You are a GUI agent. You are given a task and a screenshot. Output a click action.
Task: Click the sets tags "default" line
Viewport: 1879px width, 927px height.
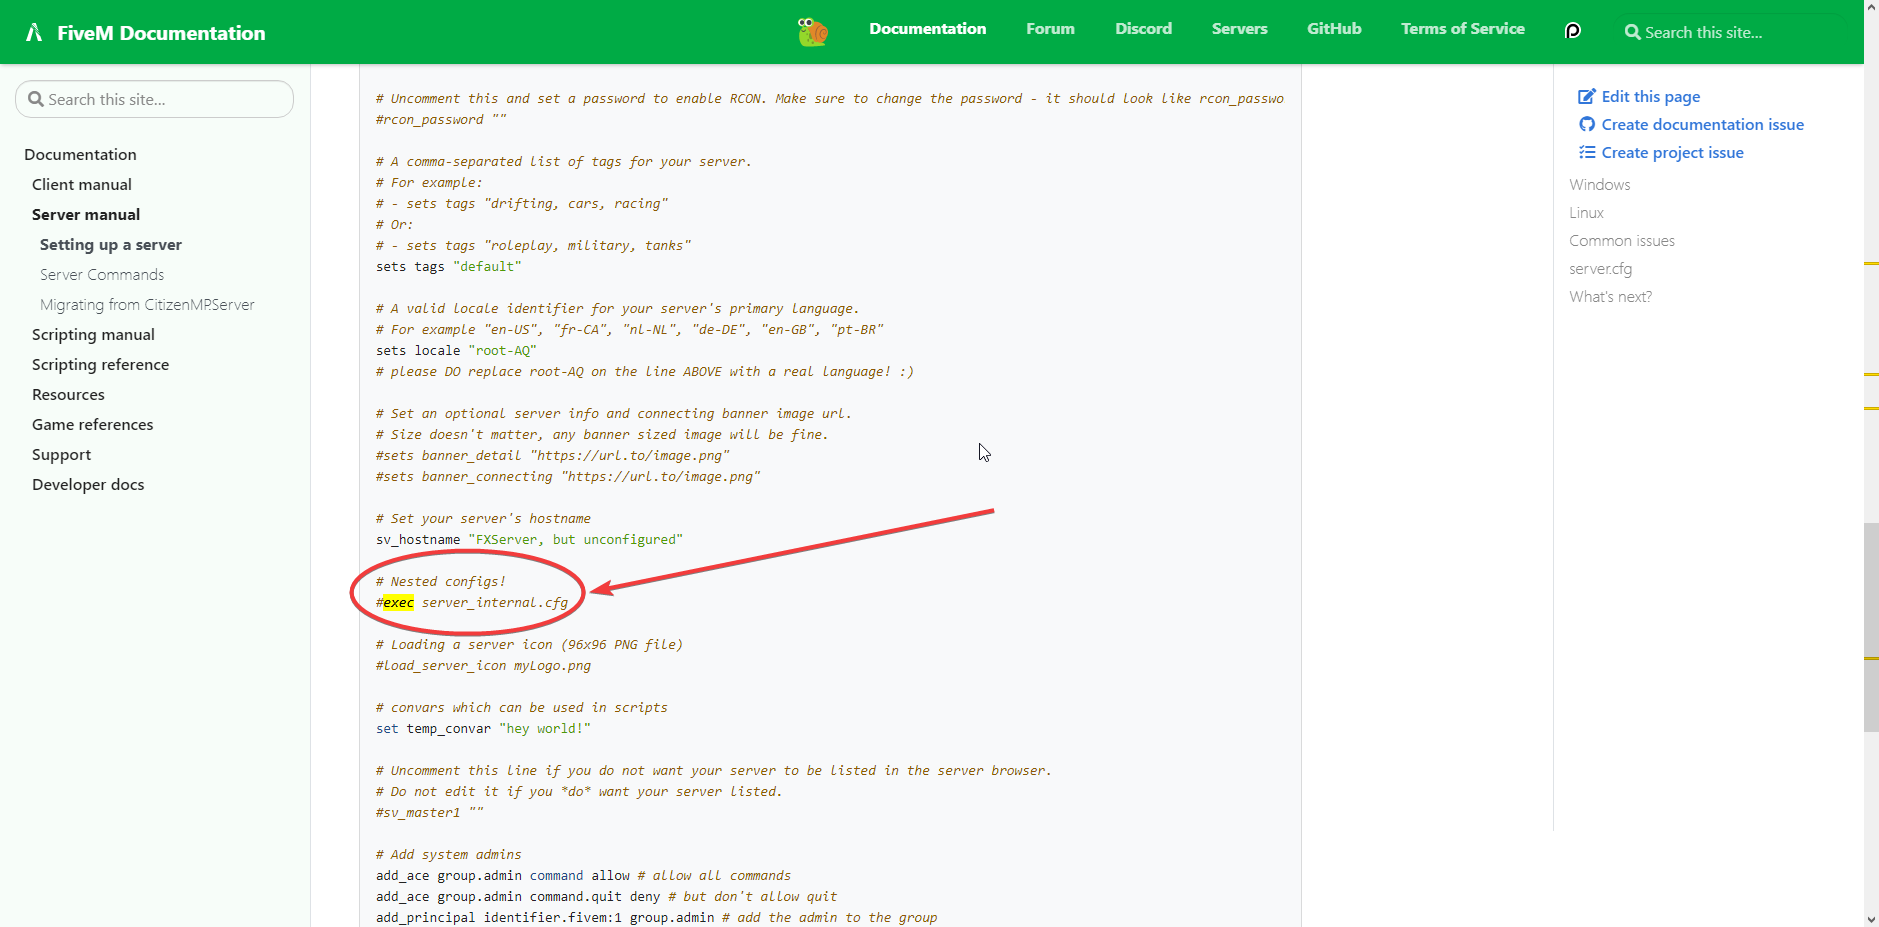[448, 267]
